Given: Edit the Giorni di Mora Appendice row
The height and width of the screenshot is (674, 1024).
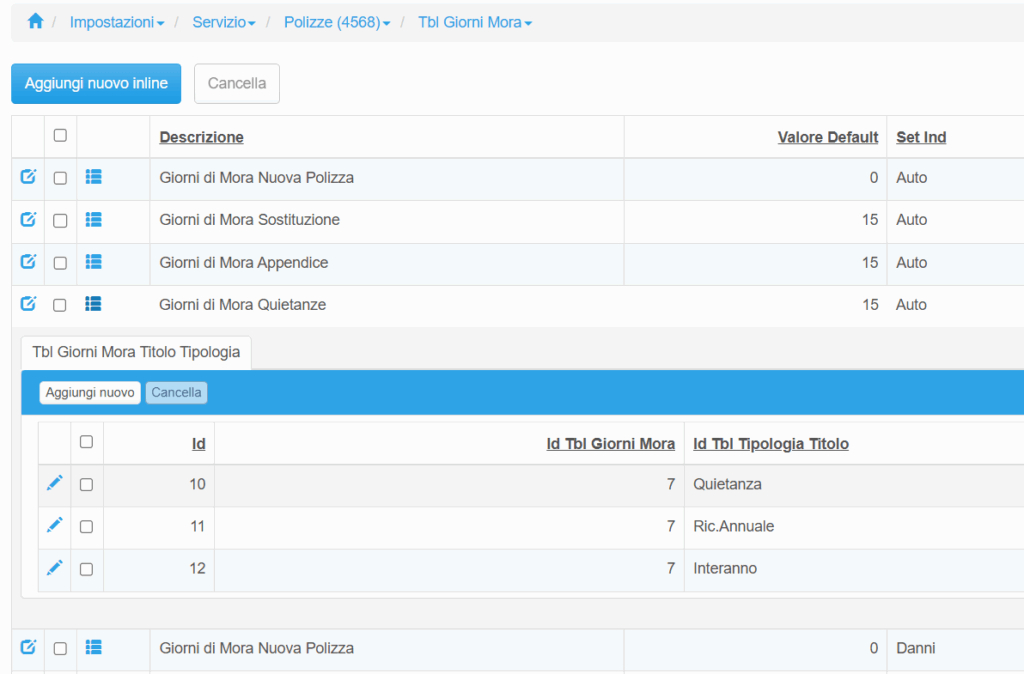Looking at the screenshot, I should pos(28,262).
